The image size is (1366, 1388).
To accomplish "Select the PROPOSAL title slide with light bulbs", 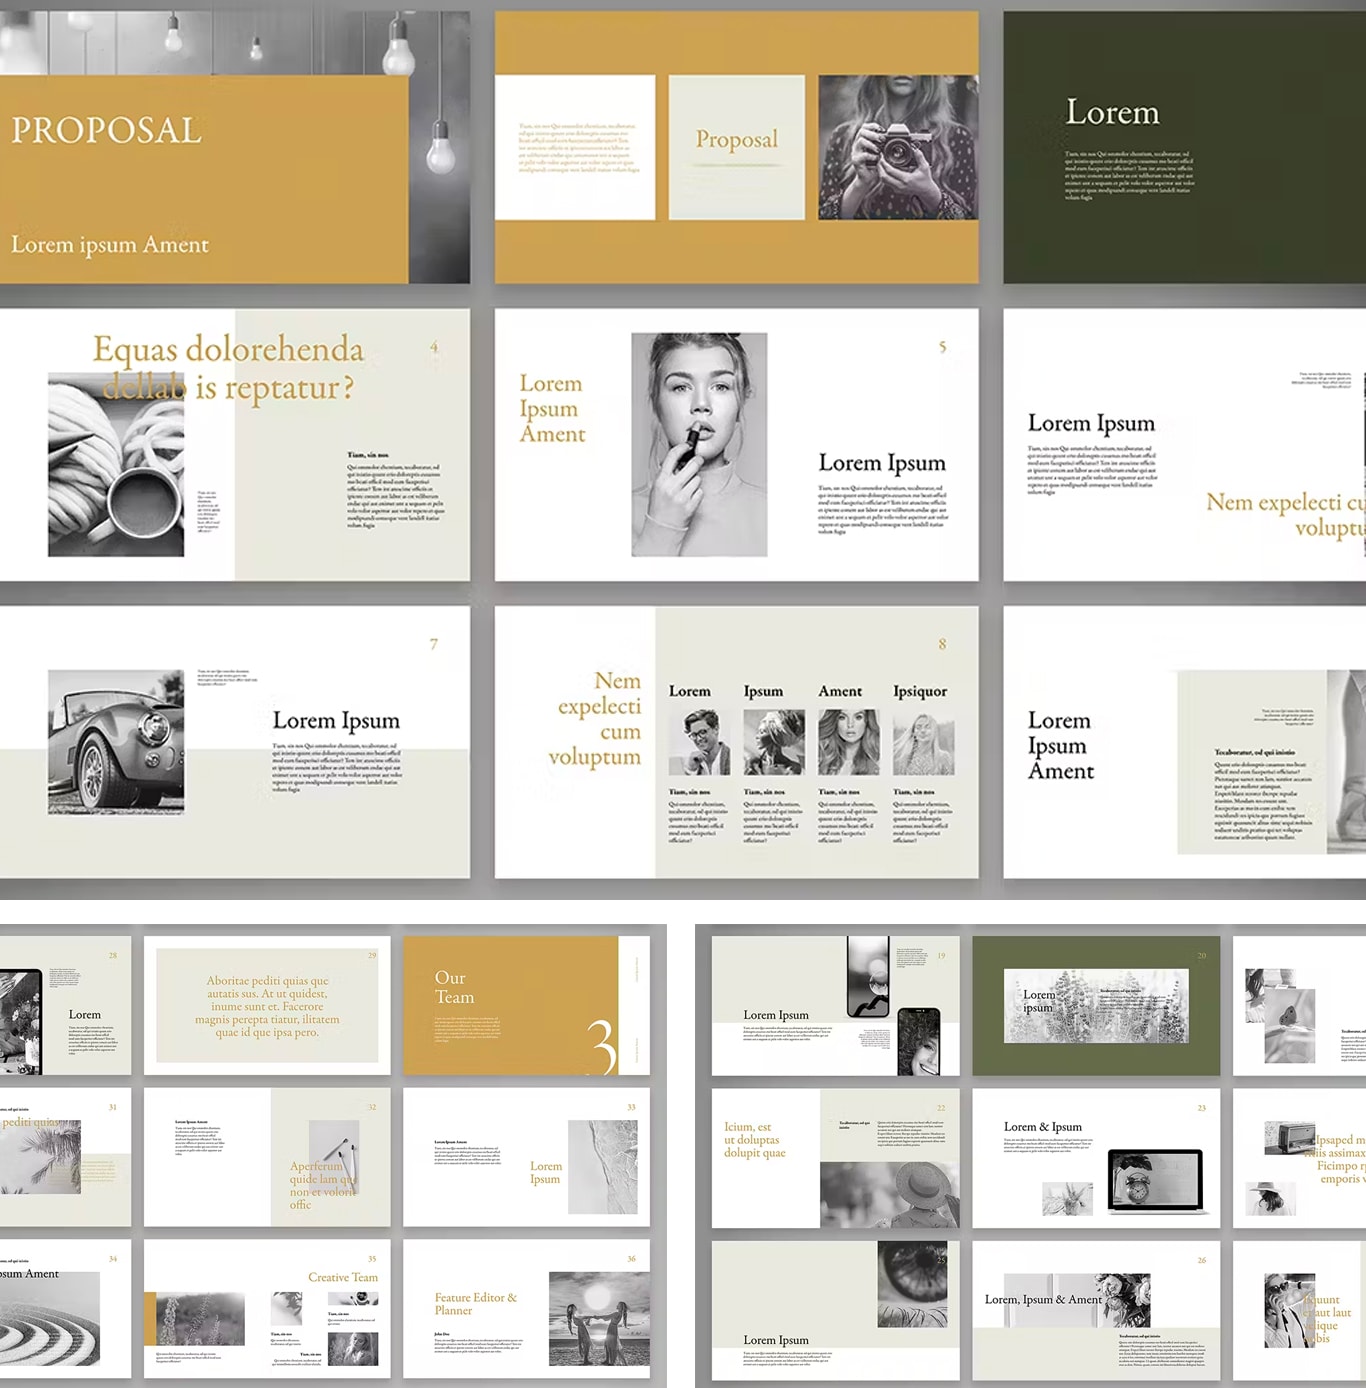I will tap(234, 147).
